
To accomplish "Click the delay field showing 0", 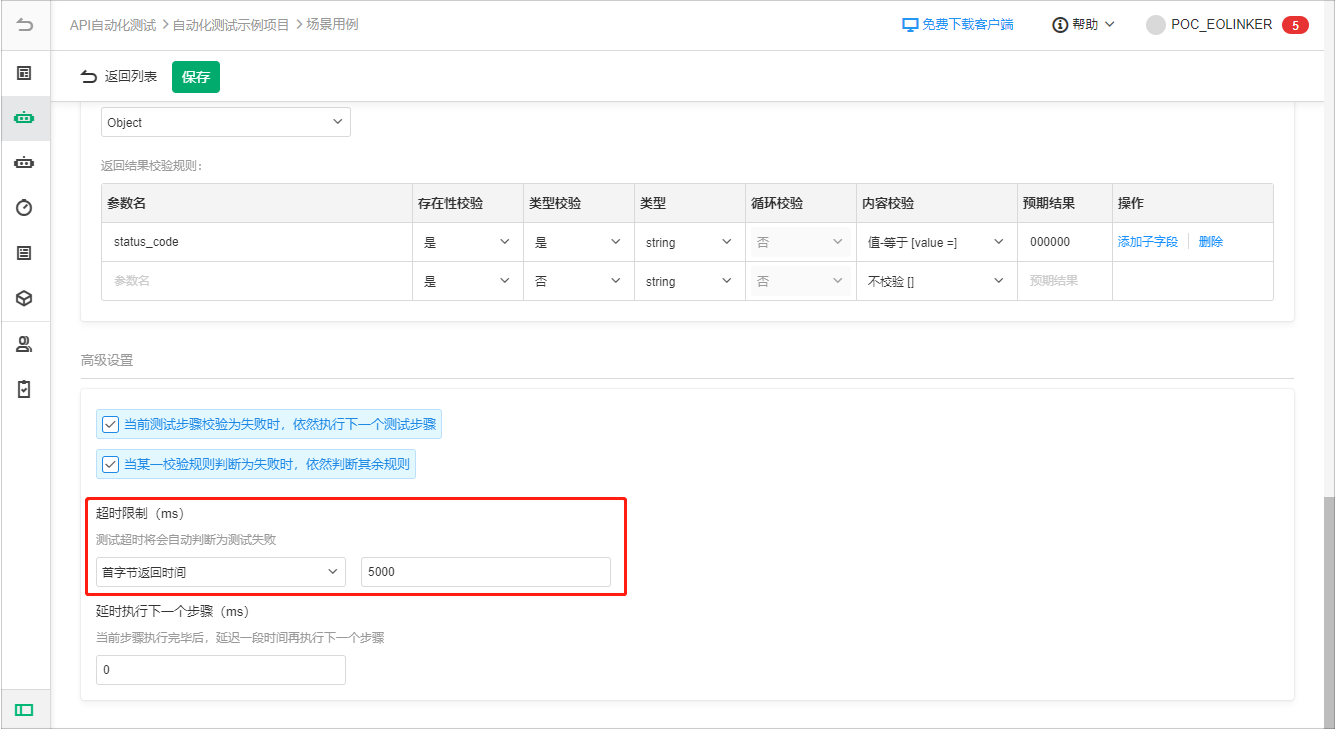I will pos(221,670).
